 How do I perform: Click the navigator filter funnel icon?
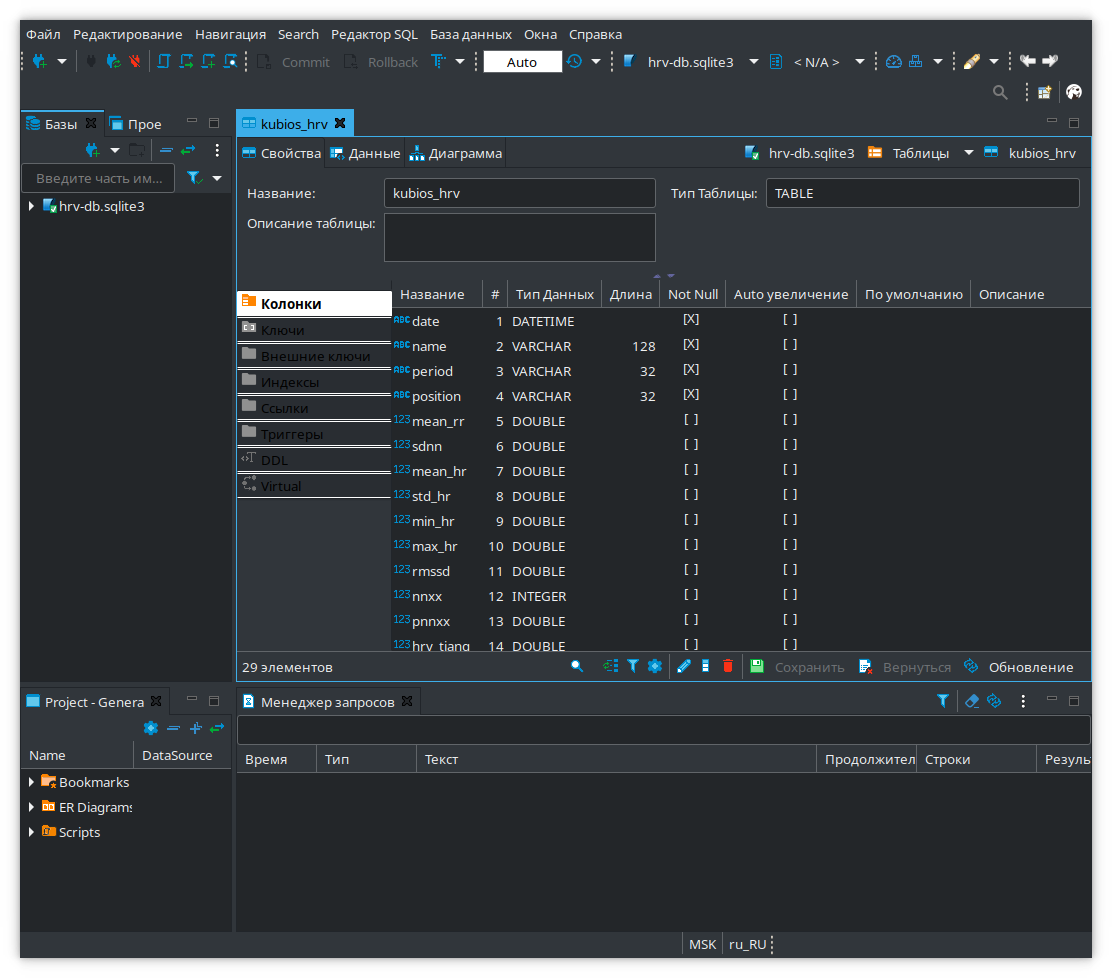(x=194, y=178)
